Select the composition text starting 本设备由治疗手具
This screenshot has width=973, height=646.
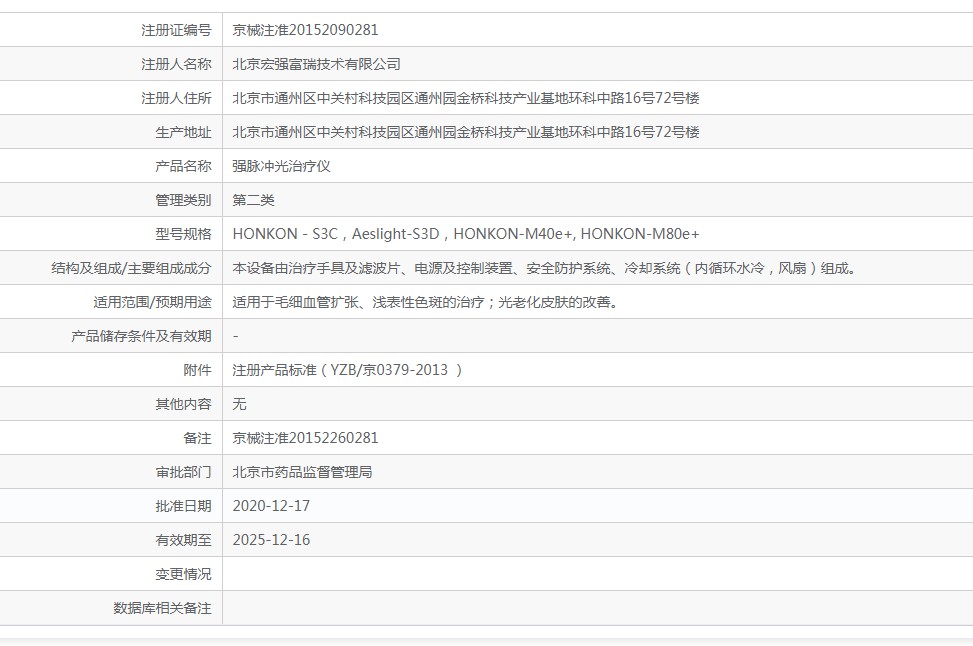[545, 268]
